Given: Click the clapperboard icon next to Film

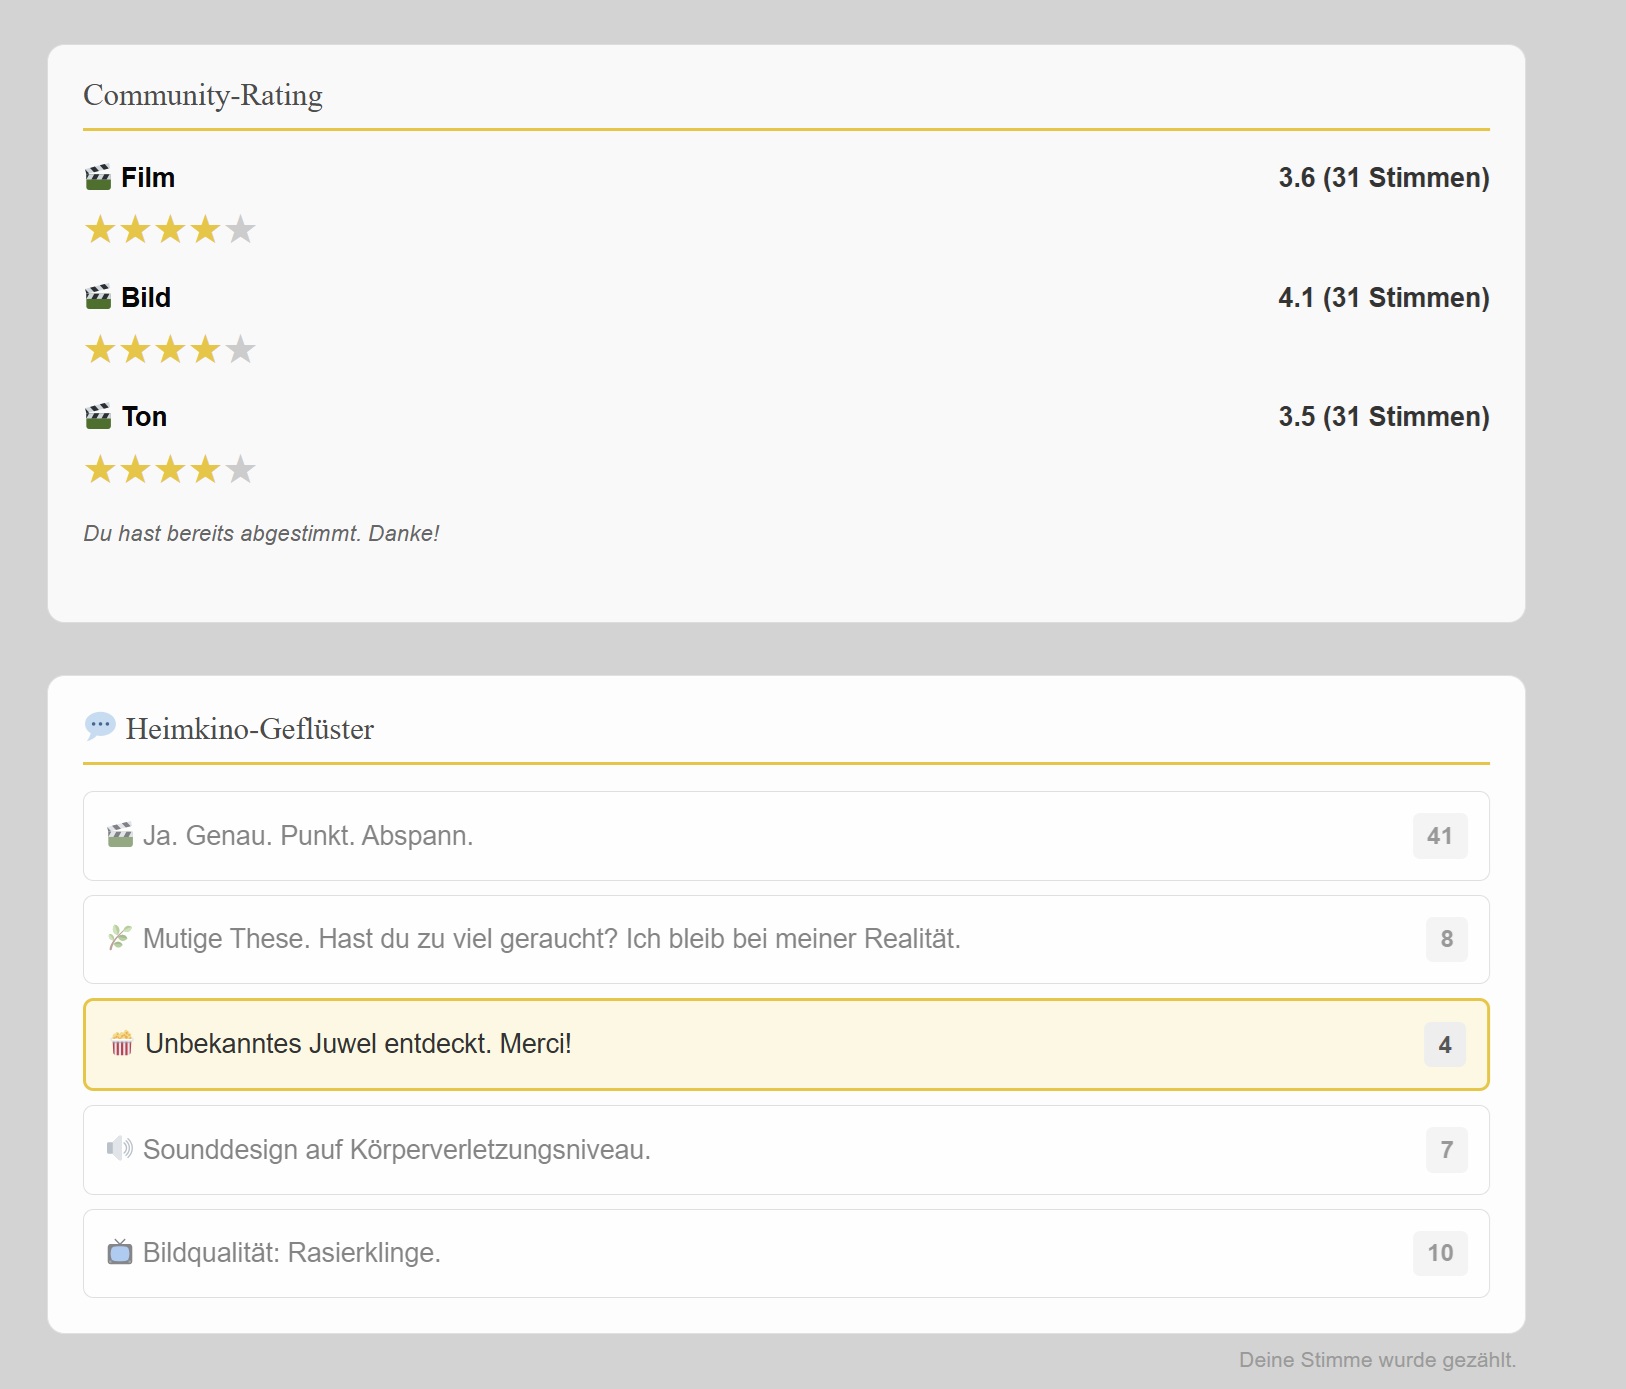Looking at the screenshot, I should tap(98, 178).
